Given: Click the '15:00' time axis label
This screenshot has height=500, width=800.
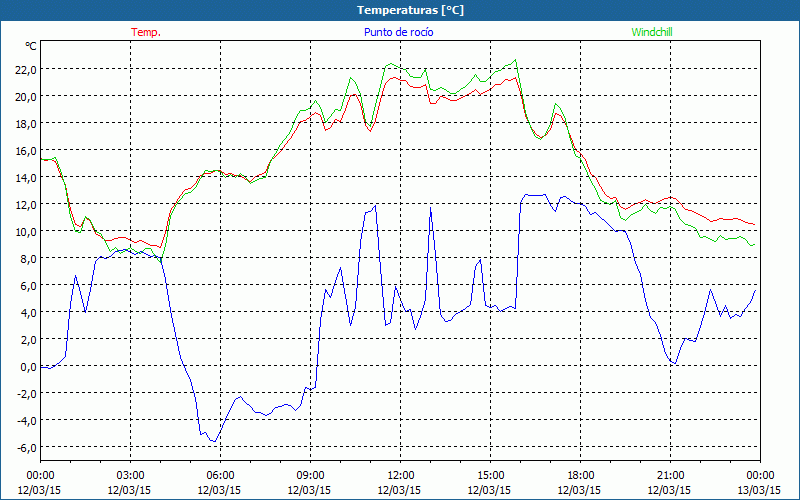Looking at the screenshot, I should [x=490, y=476].
